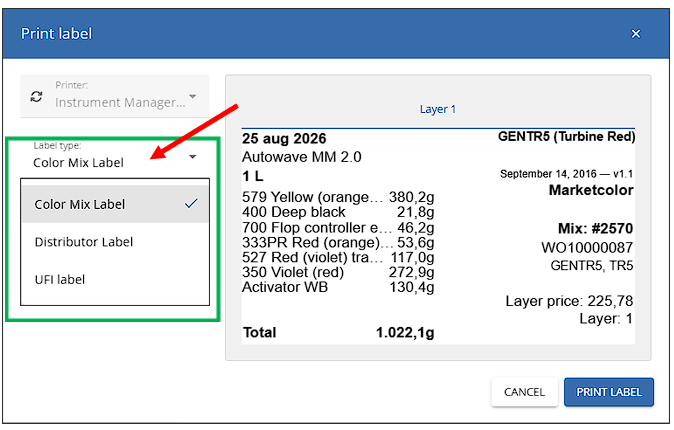Click 'Autowave MM 2.0' text
674x430 pixels.
pos(302,157)
